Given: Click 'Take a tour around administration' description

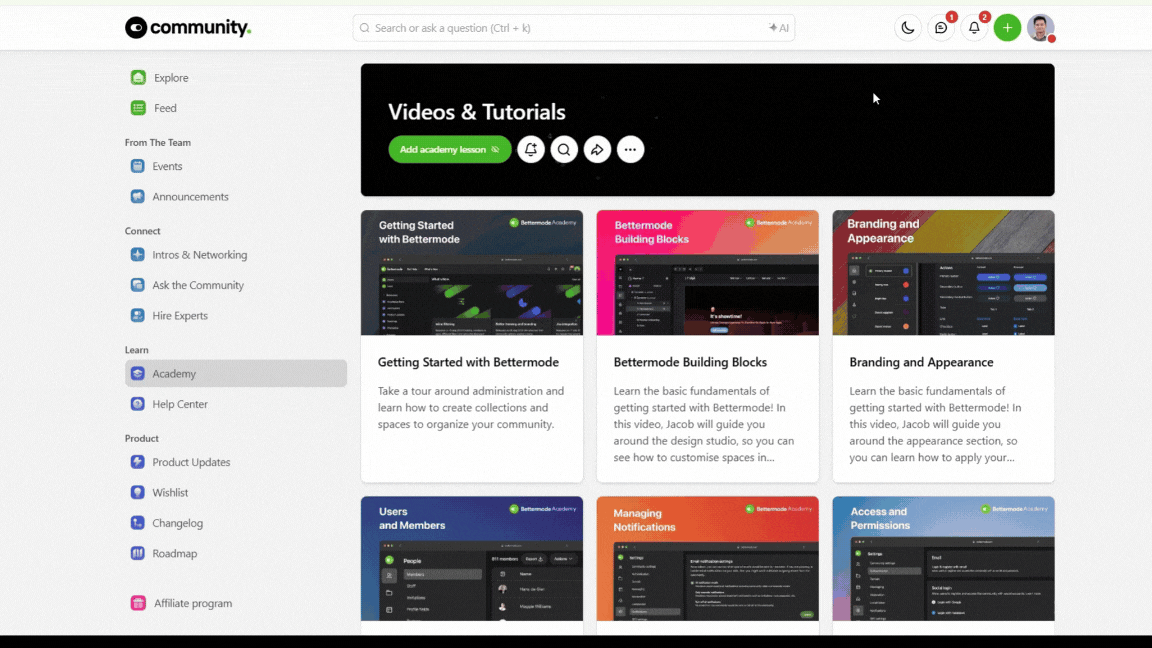Looking at the screenshot, I should [x=471, y=408].
